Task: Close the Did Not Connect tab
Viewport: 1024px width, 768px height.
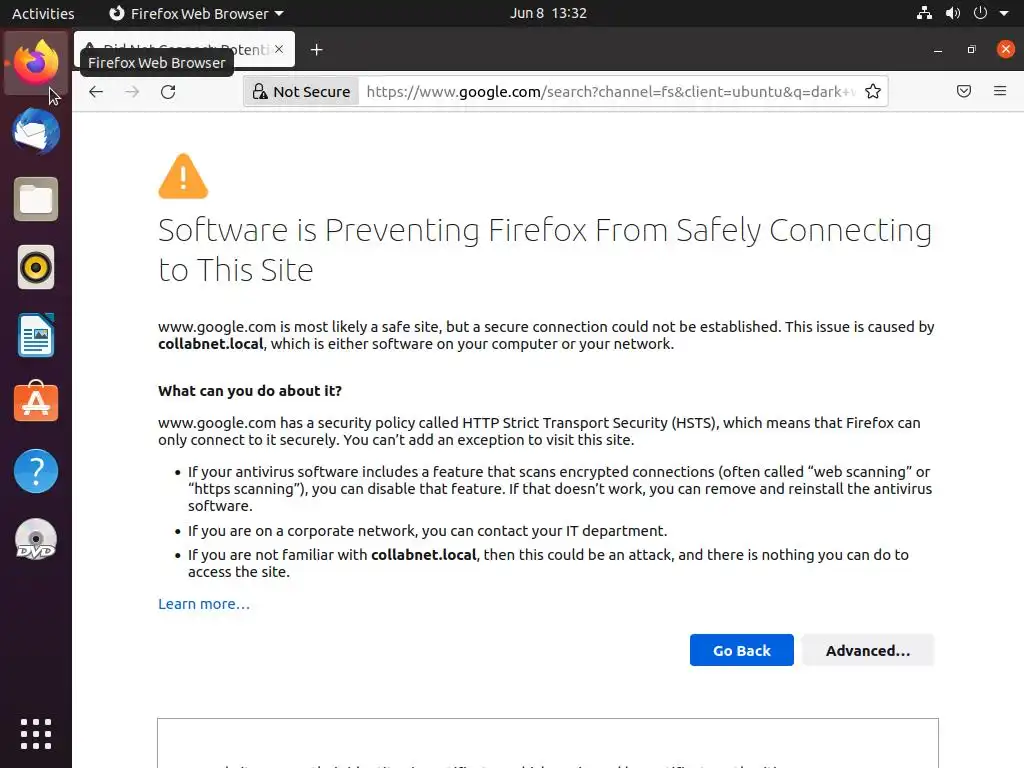Action: pos(279,49)
